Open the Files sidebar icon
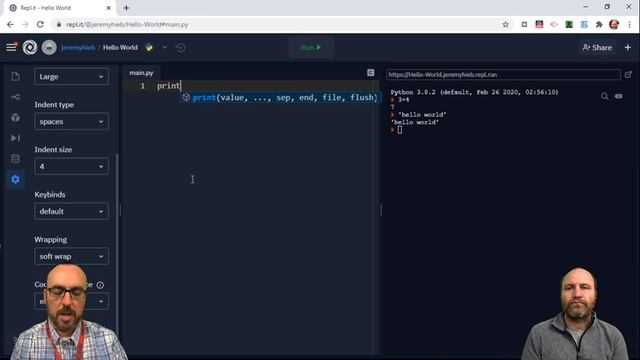Image resolution: width=640 pixels, height=360 pixels. coord(16,76)
